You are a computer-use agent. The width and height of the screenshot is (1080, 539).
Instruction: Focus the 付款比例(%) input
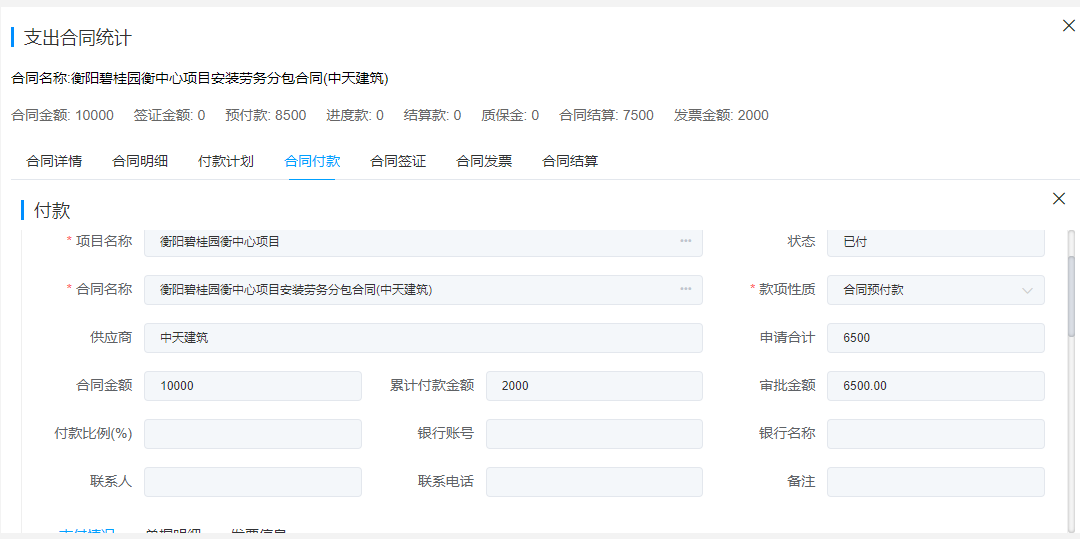pyautogui.click(x=253, y=434)
